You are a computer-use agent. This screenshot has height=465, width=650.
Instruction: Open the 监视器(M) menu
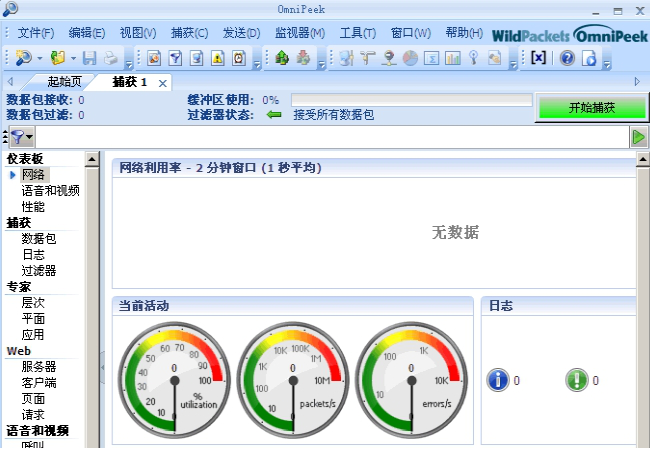300,33
